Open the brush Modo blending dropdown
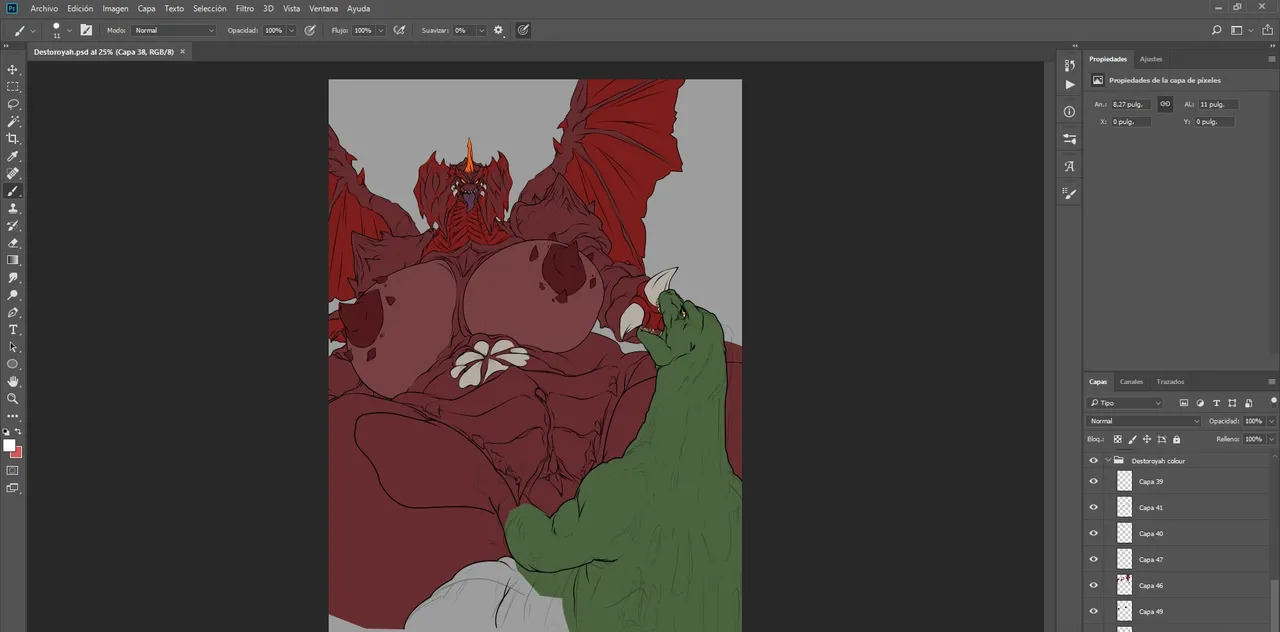The width and height of the screenshot is (1280, 632). [174, 31]
